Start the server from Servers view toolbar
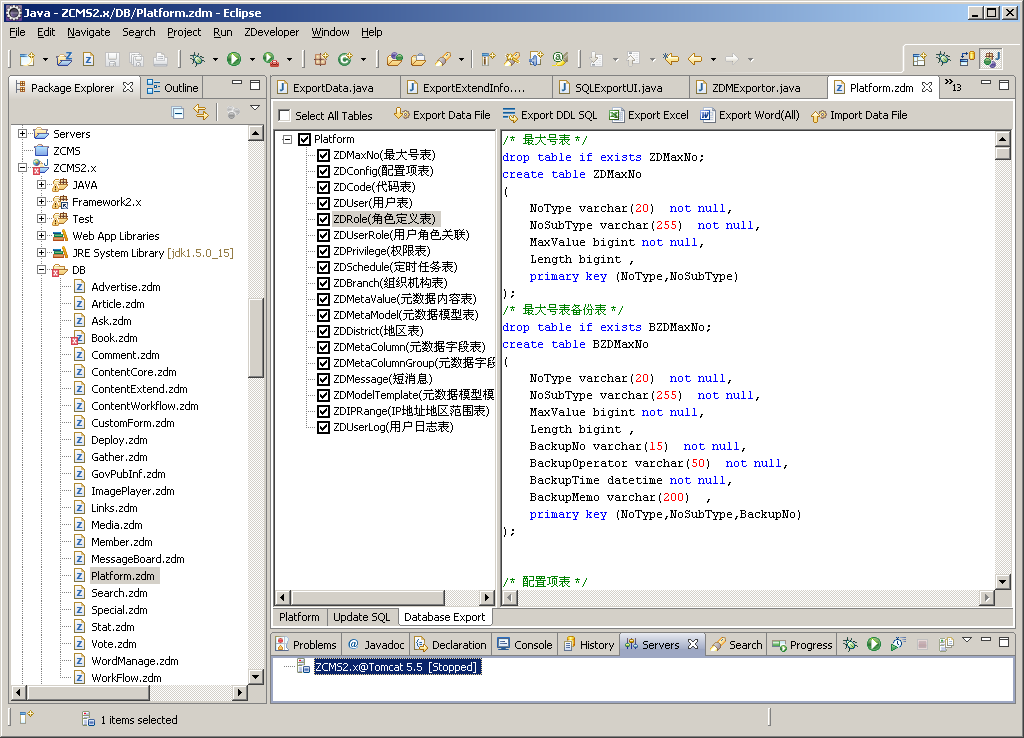1024x738 pixels. pos(874,645)
